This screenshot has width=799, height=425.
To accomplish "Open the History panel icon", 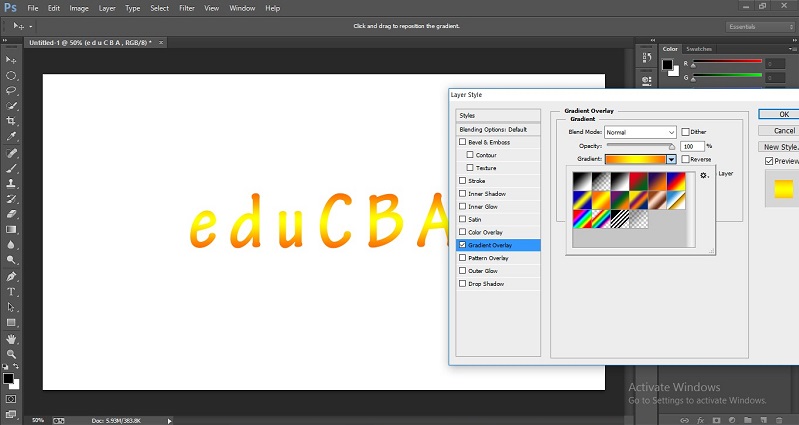I will point(647,57).
